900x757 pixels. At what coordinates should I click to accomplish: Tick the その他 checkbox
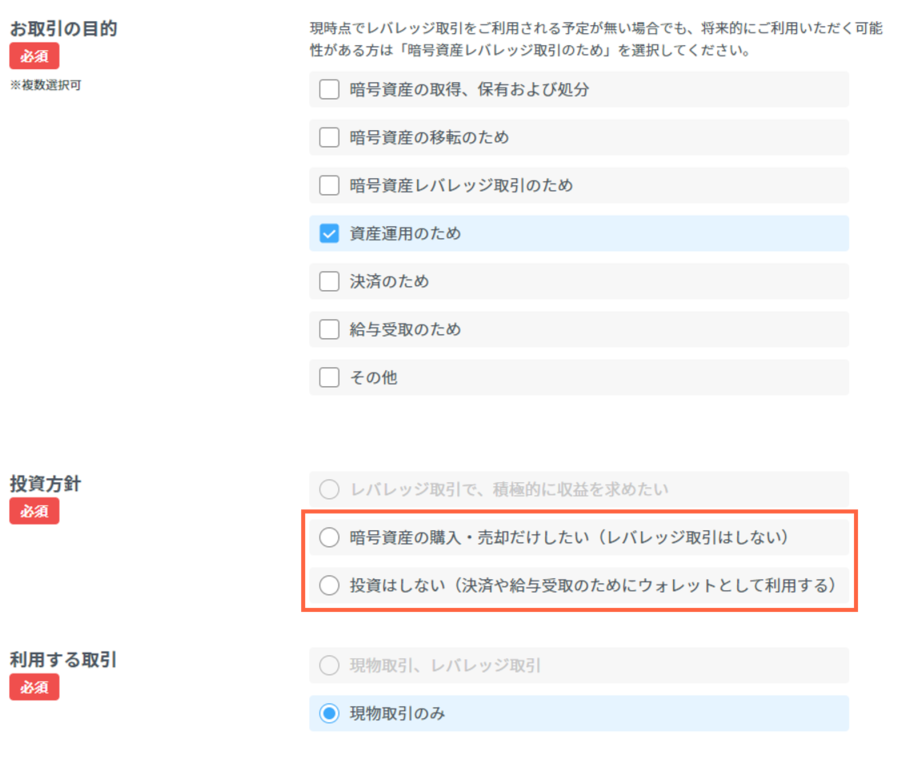pos(329,377)
